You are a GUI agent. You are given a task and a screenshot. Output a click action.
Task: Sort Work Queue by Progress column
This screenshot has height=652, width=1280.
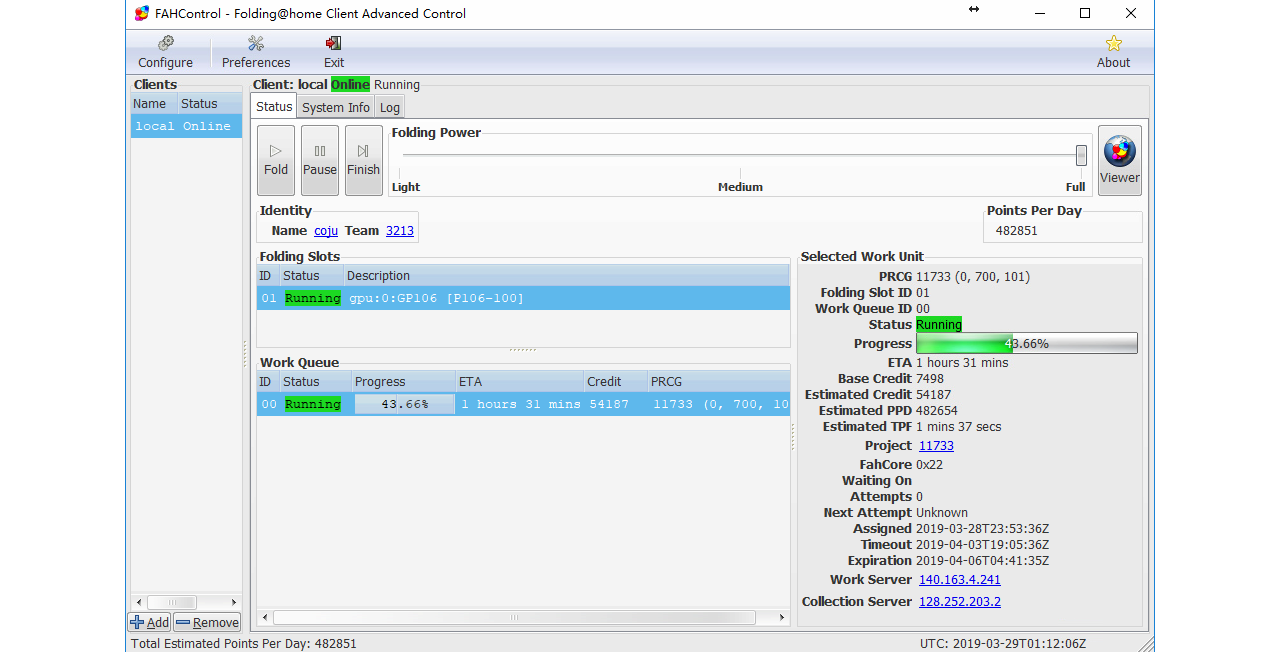coord(405,382)
